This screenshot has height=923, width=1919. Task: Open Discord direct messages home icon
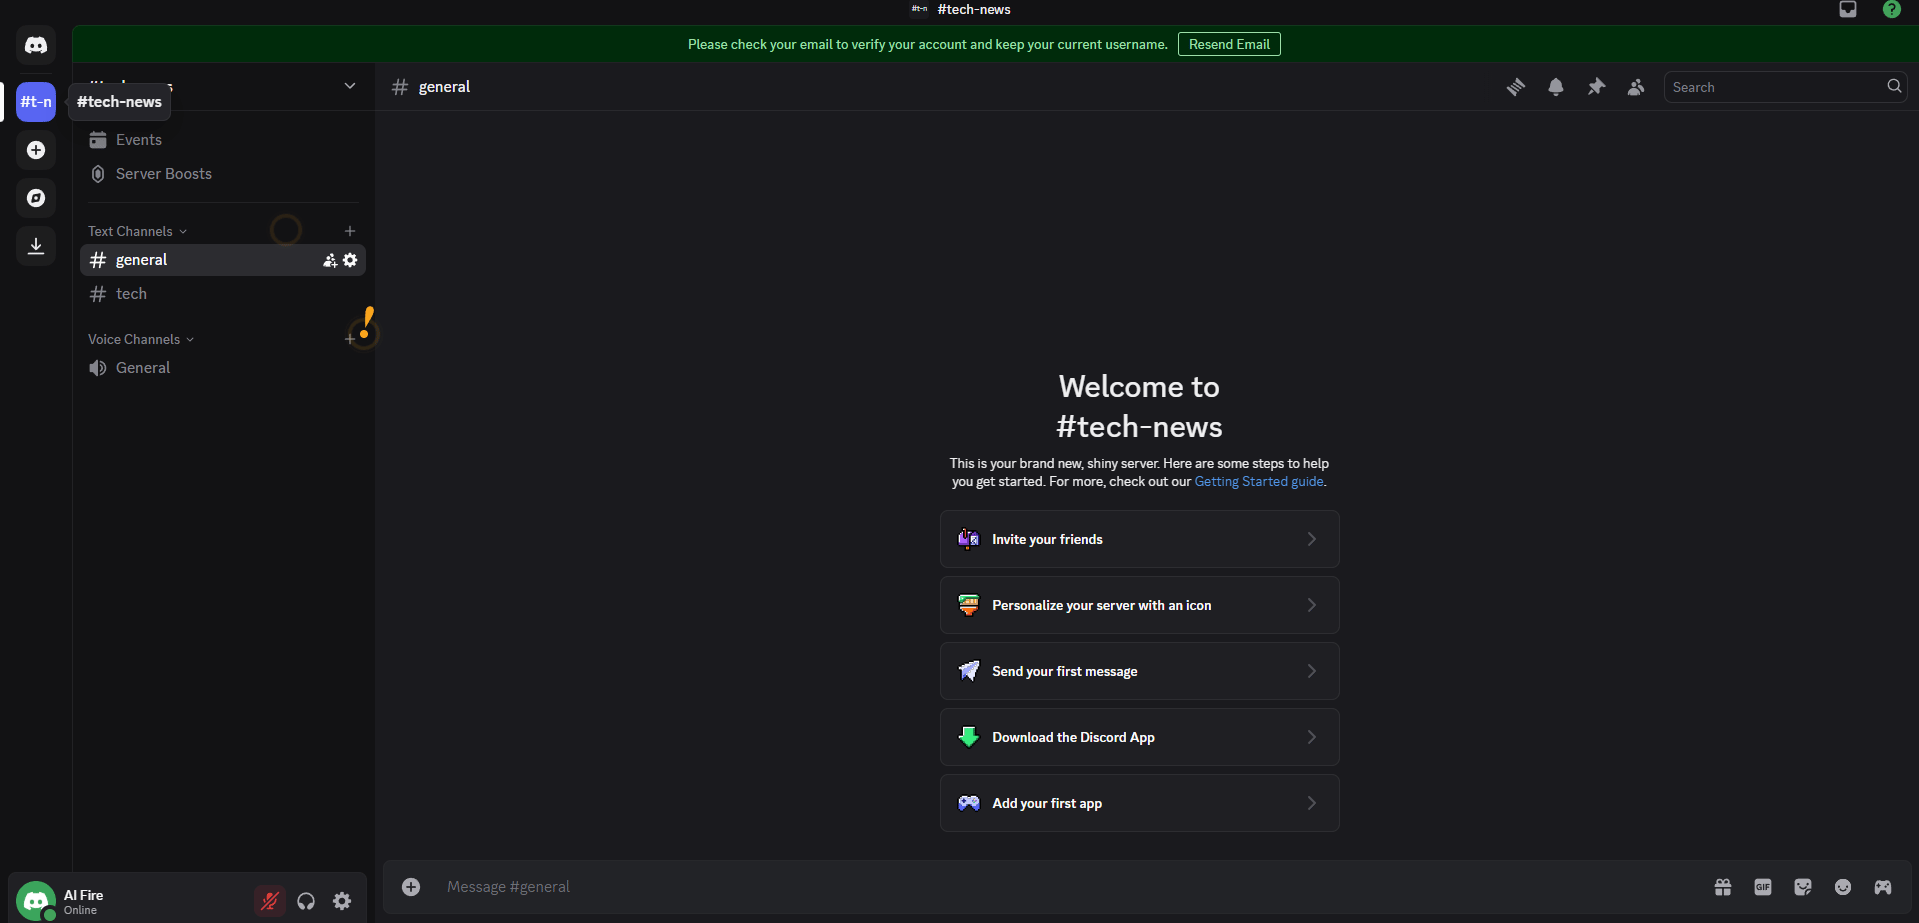click(x=36, y=45)
